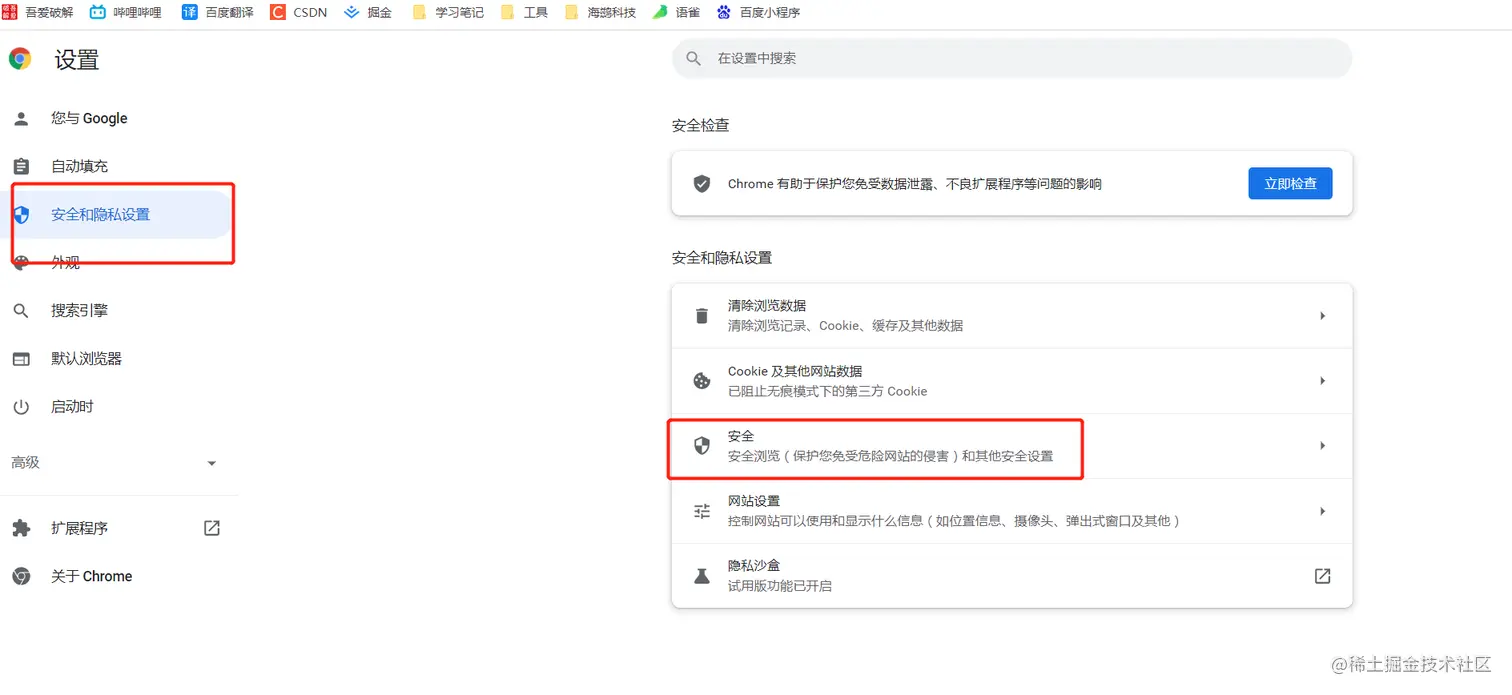Screen dimensions: 1512x695
Task: Click the search icon beside 搜索引擎
Action: point(21,311)
